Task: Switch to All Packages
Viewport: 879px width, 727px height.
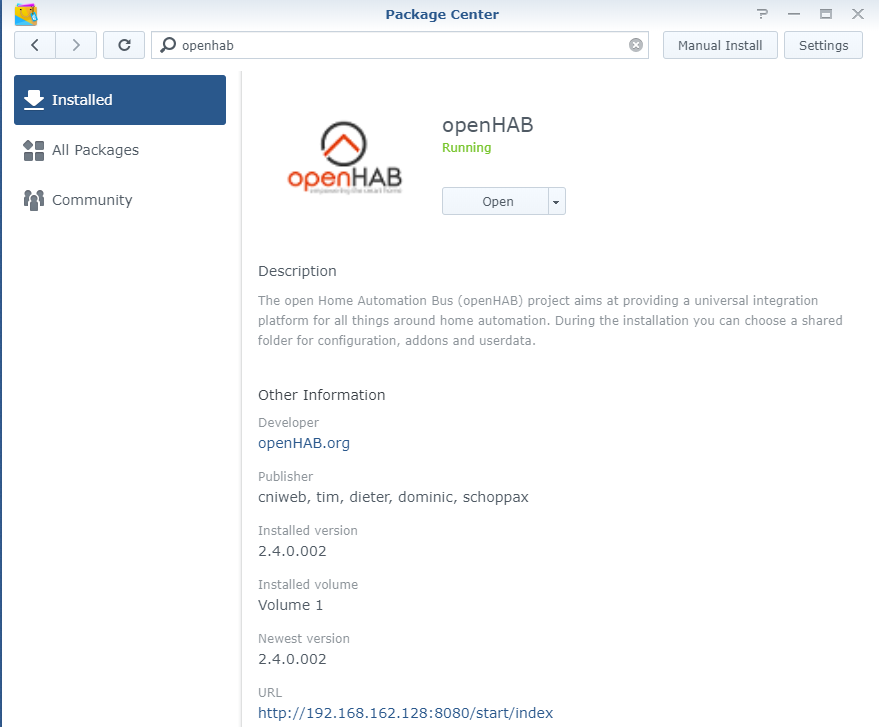Action: point(120,150)
